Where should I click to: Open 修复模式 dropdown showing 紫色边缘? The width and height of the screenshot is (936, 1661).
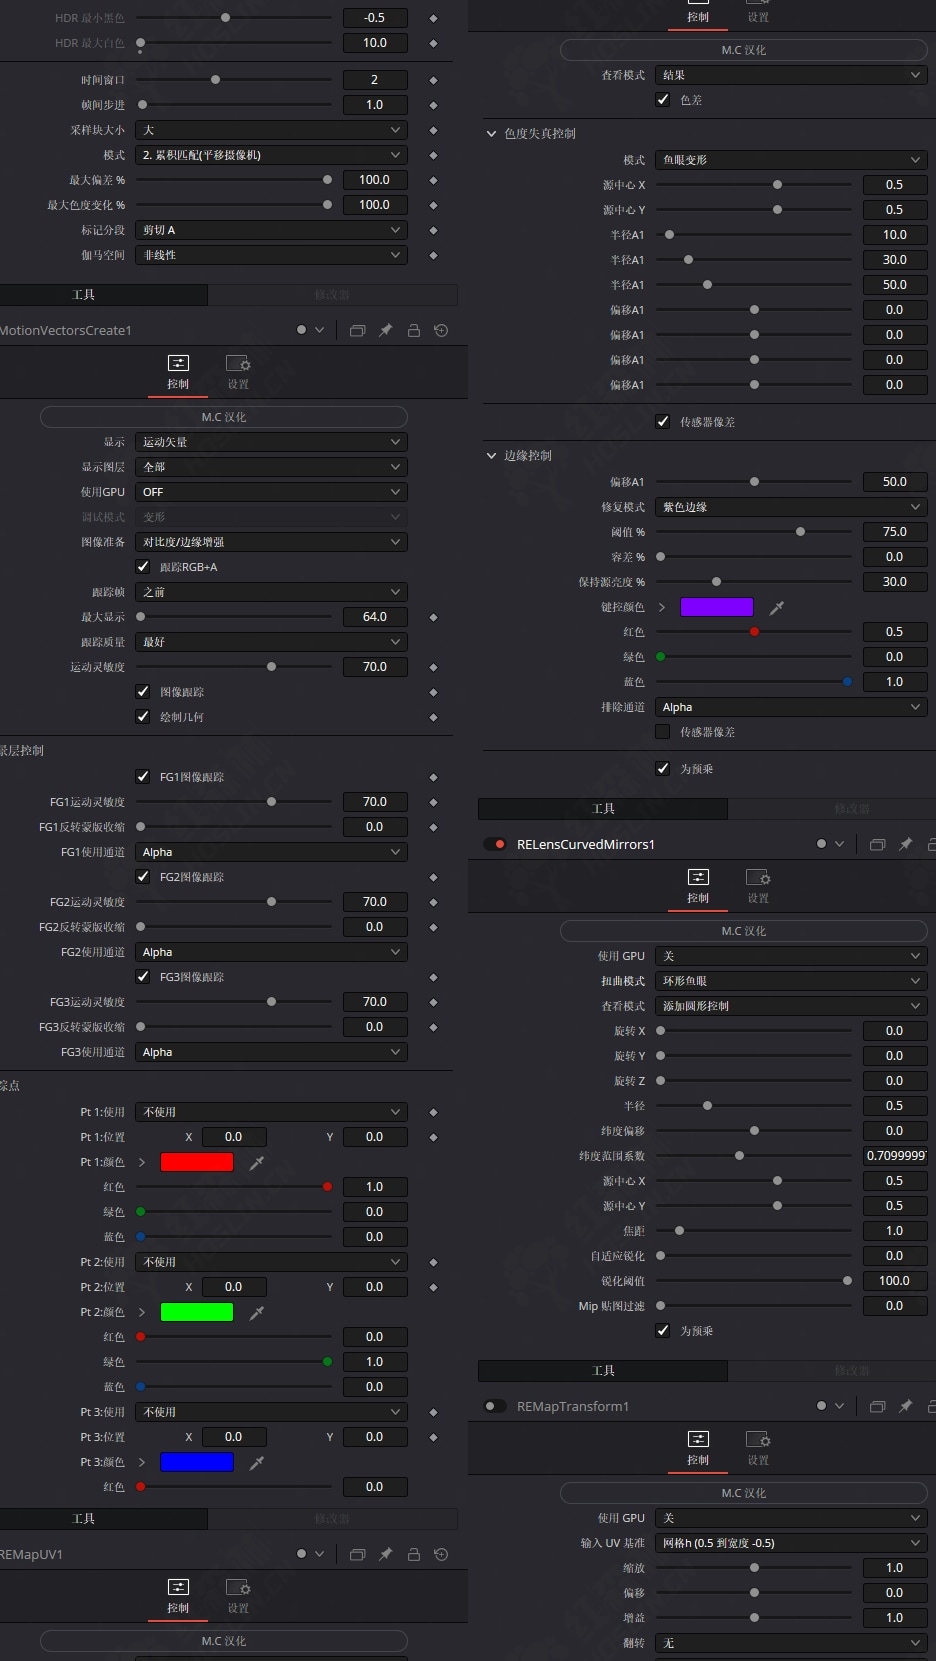click(791, 507)
